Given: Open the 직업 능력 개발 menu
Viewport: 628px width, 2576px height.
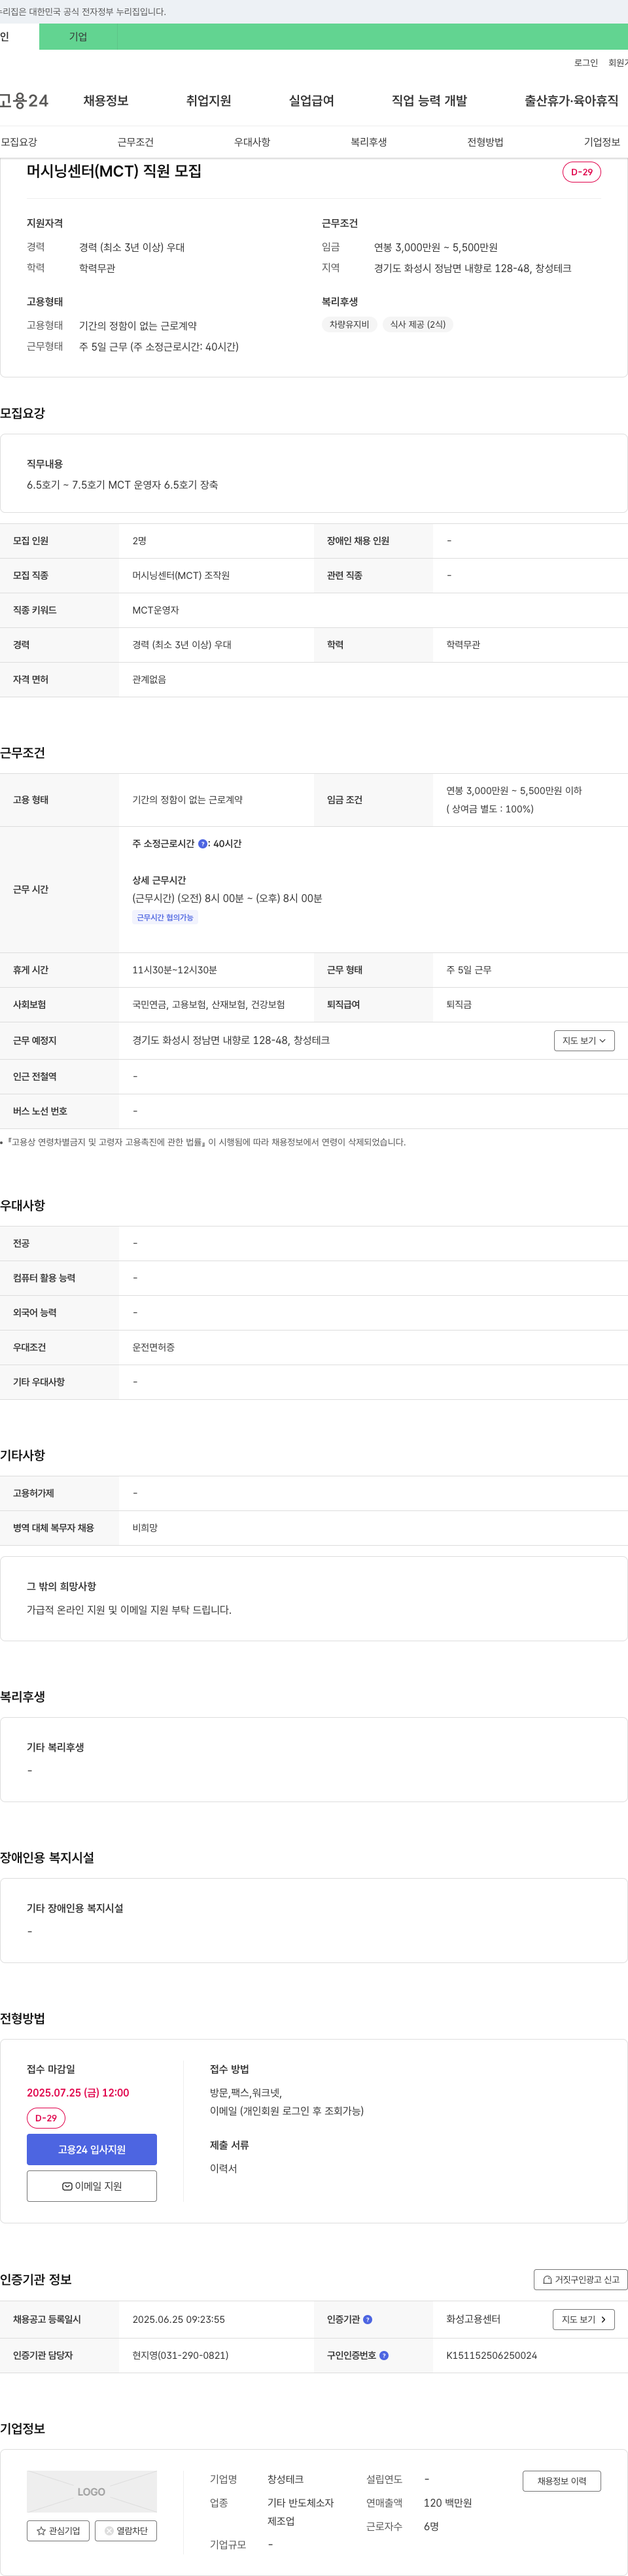Looking at the screenshot, I should point(429,101).
